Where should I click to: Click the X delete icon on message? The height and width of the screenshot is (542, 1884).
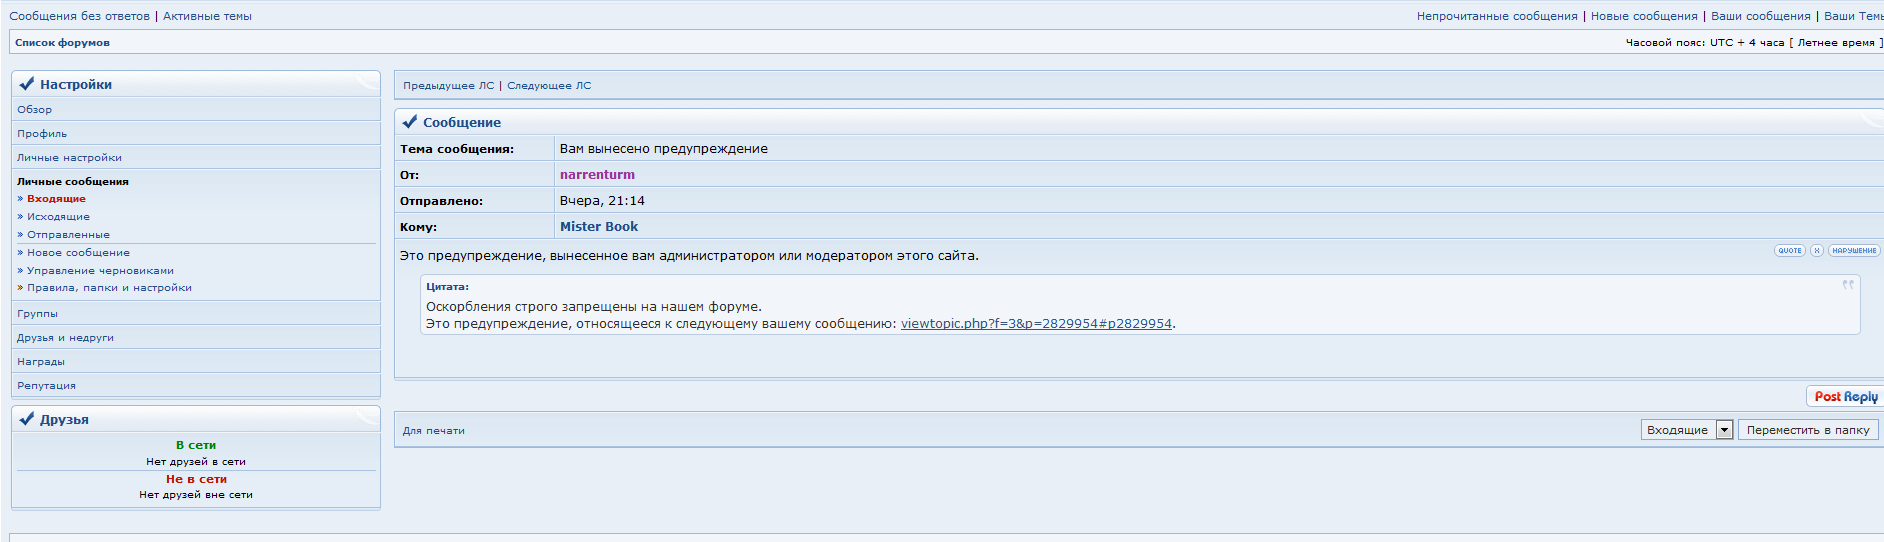coord(1817,251)
